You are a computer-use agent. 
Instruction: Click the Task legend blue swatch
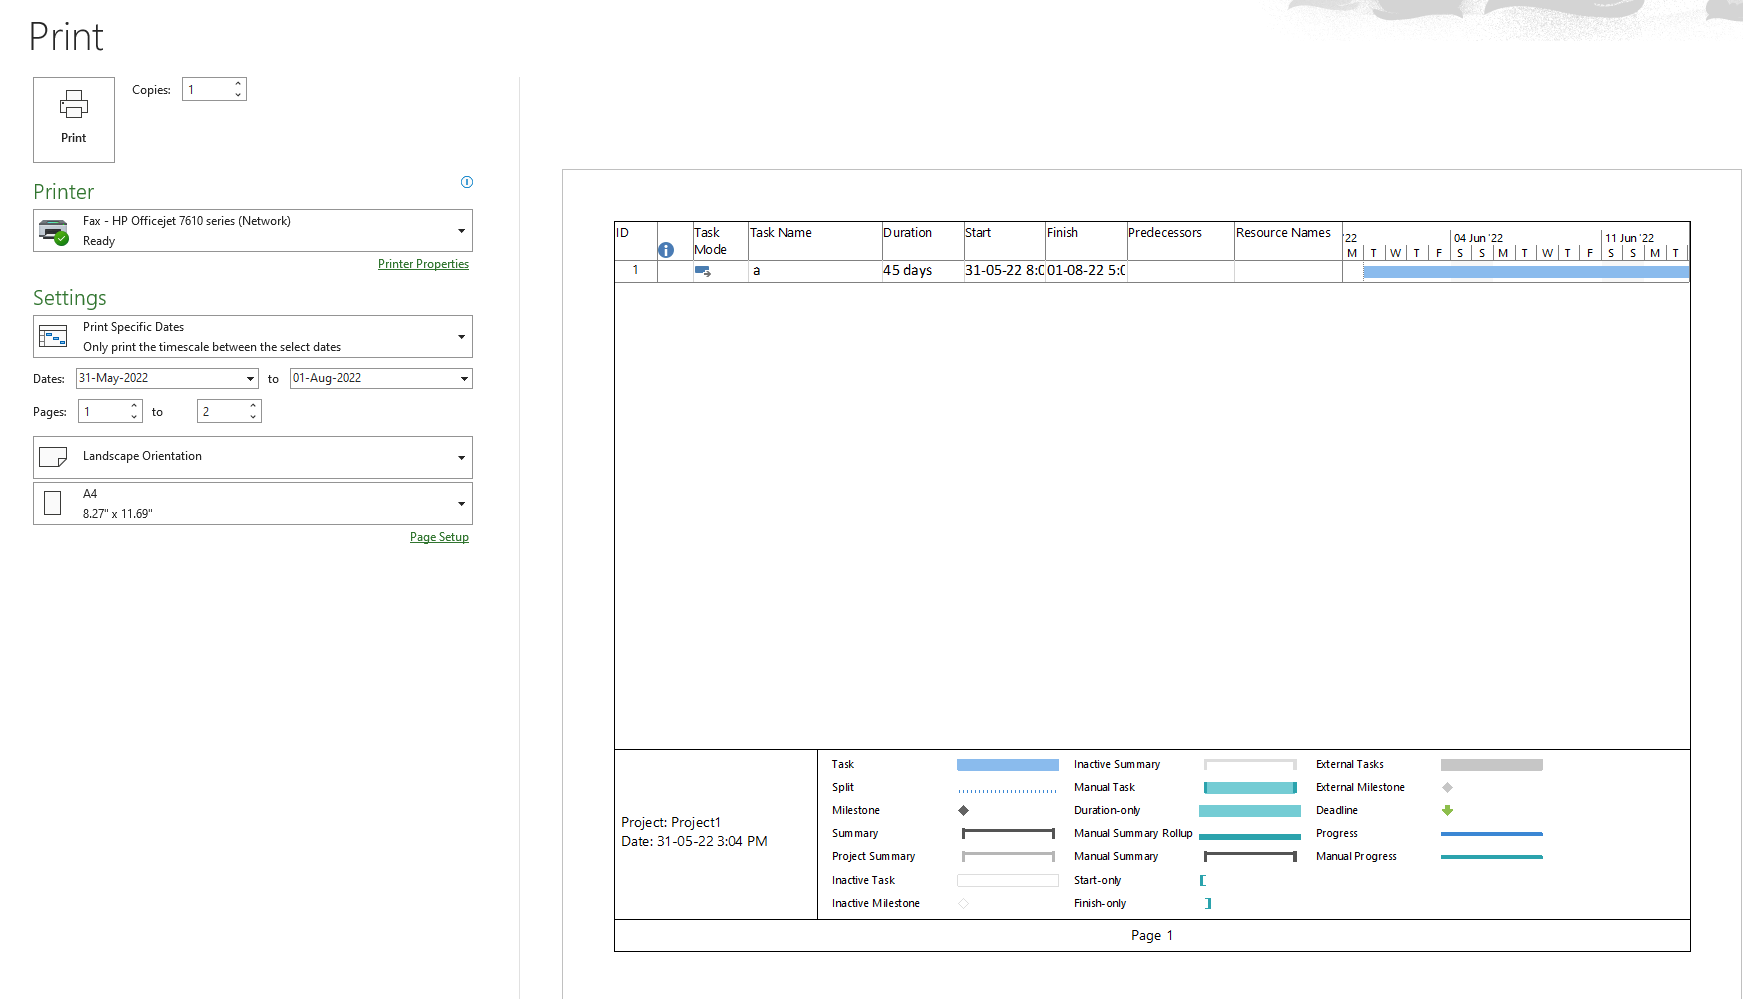click(1007, 765)
